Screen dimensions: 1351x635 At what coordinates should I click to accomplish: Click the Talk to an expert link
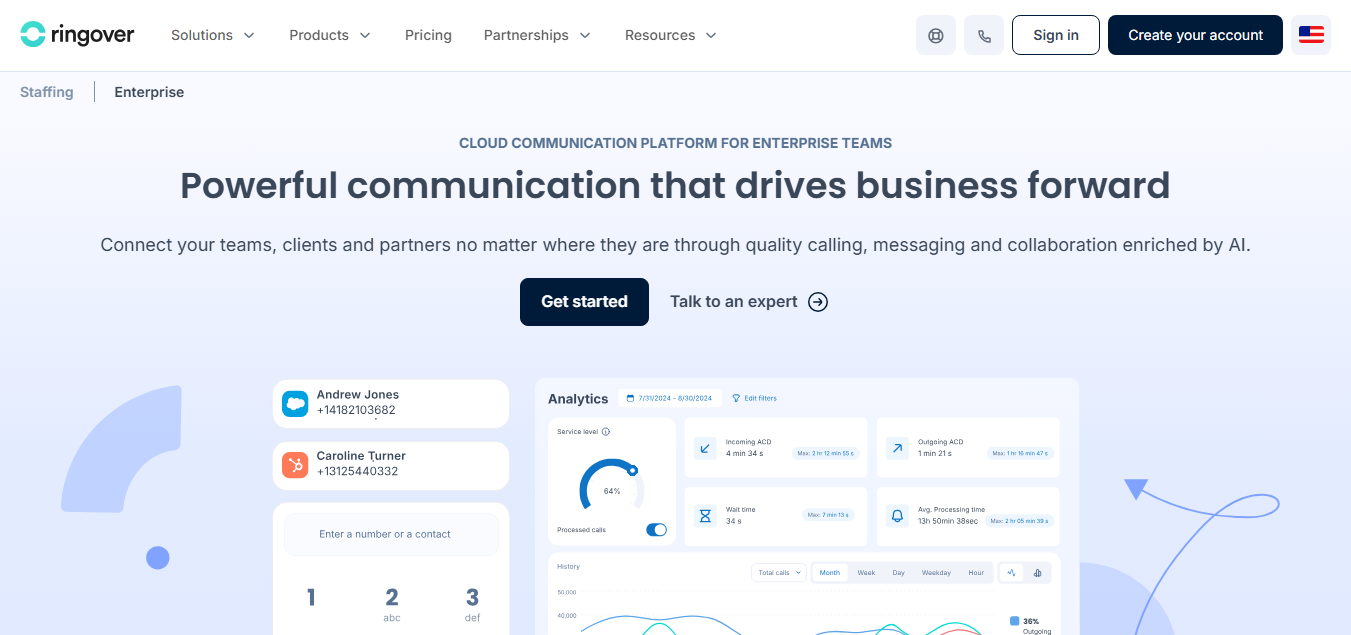(x=748, y=302)
